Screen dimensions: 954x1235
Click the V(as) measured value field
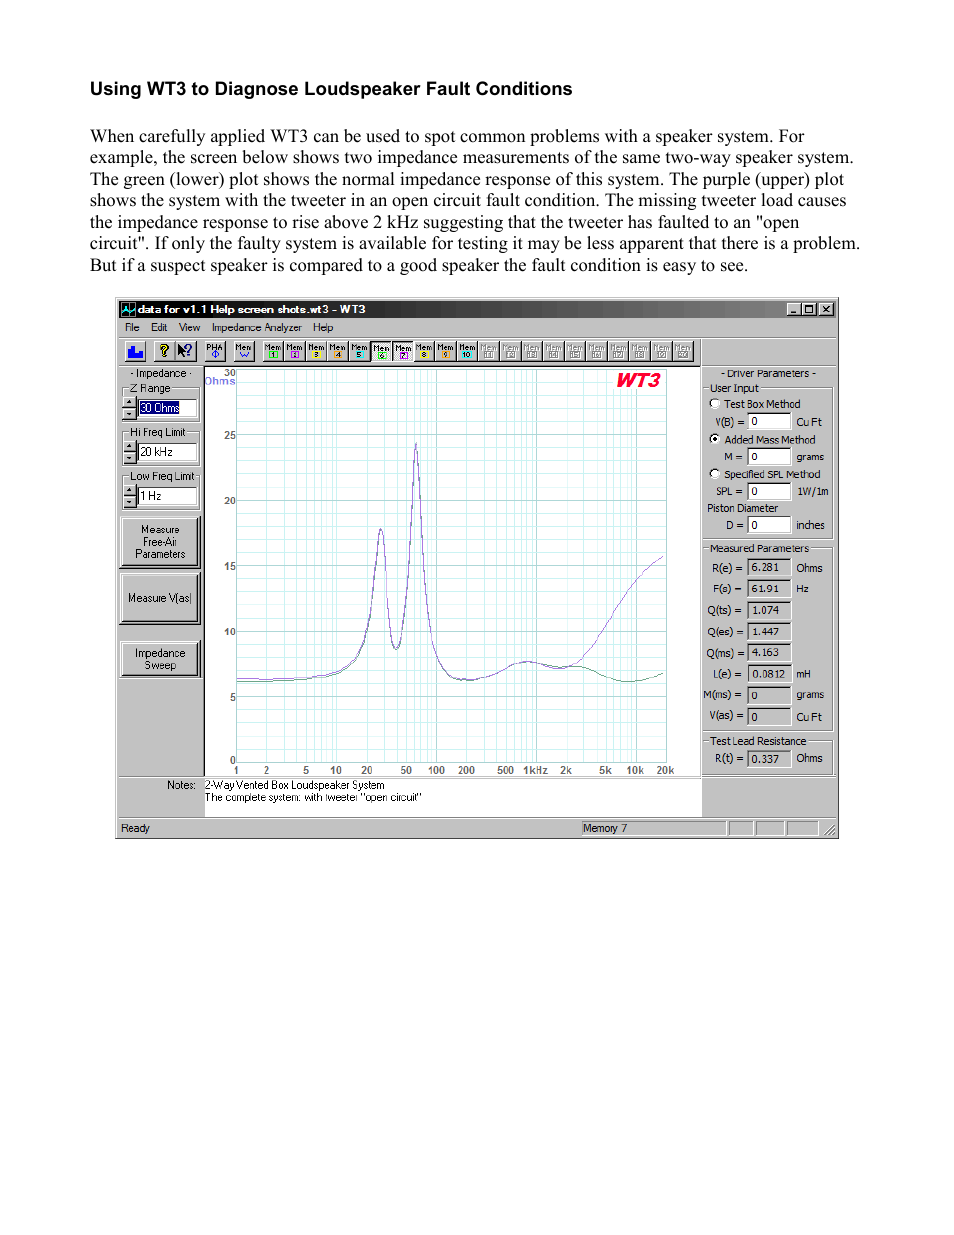point(769,717)
